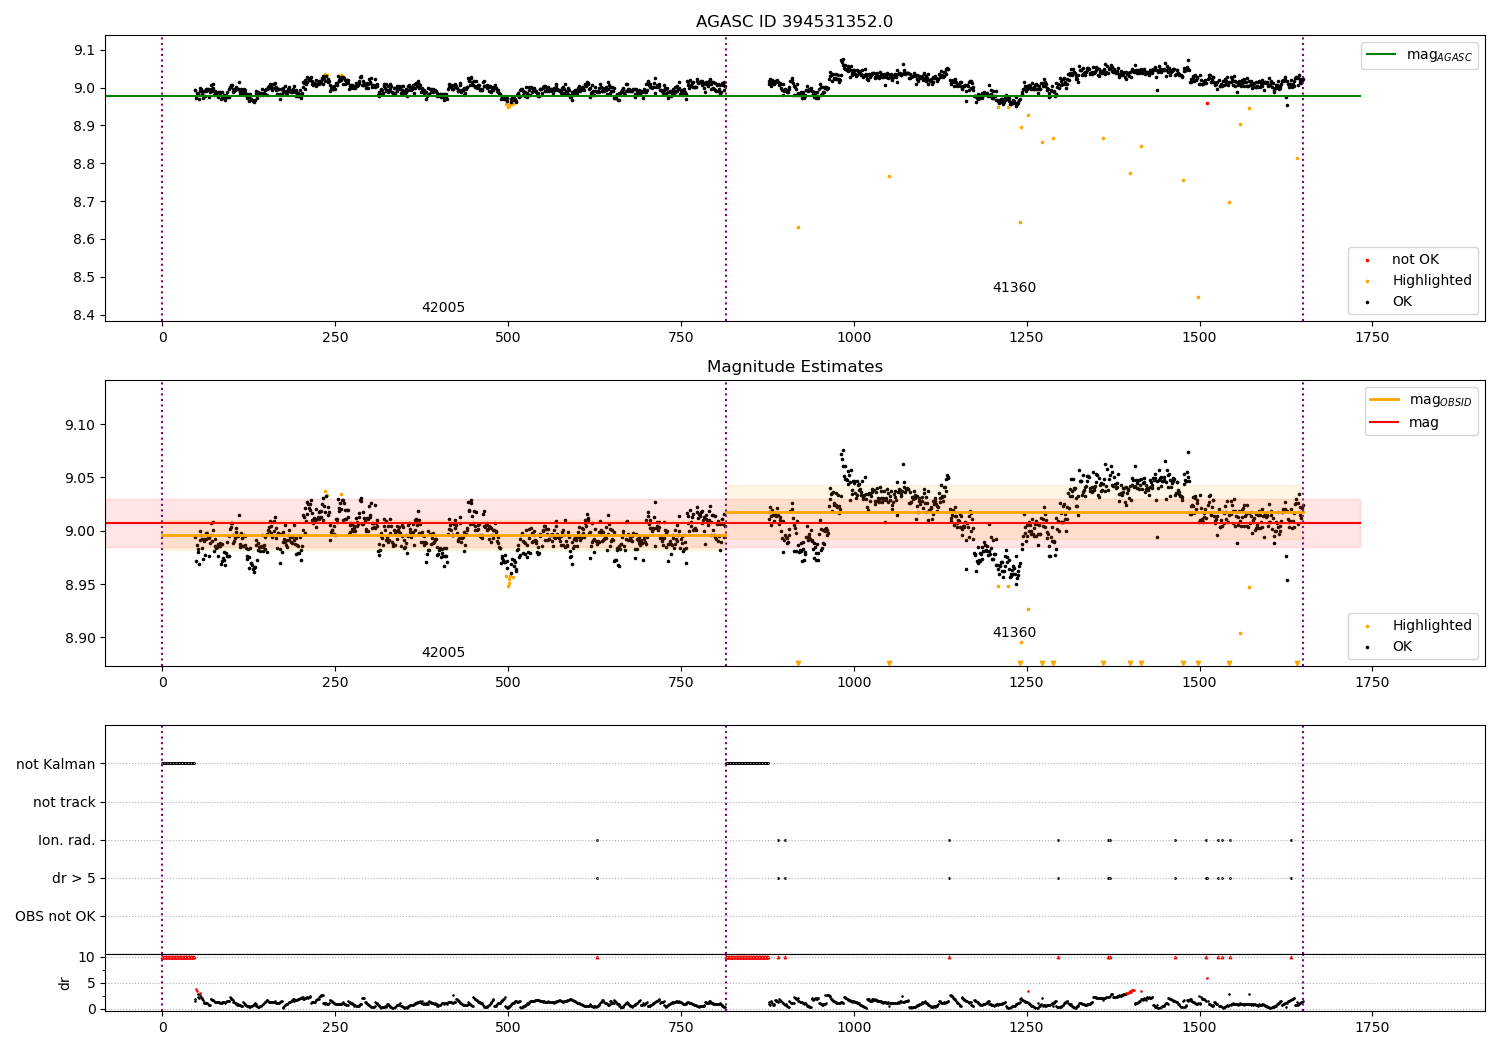The height and width of the screenshot is (1050, 1500).
Task: Click the '8.90' y-axis tick label
Action: coord(81,639)
